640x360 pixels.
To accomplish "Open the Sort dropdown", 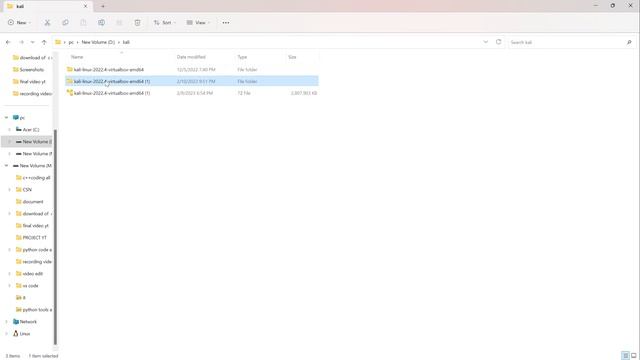I will pos(165,22).
